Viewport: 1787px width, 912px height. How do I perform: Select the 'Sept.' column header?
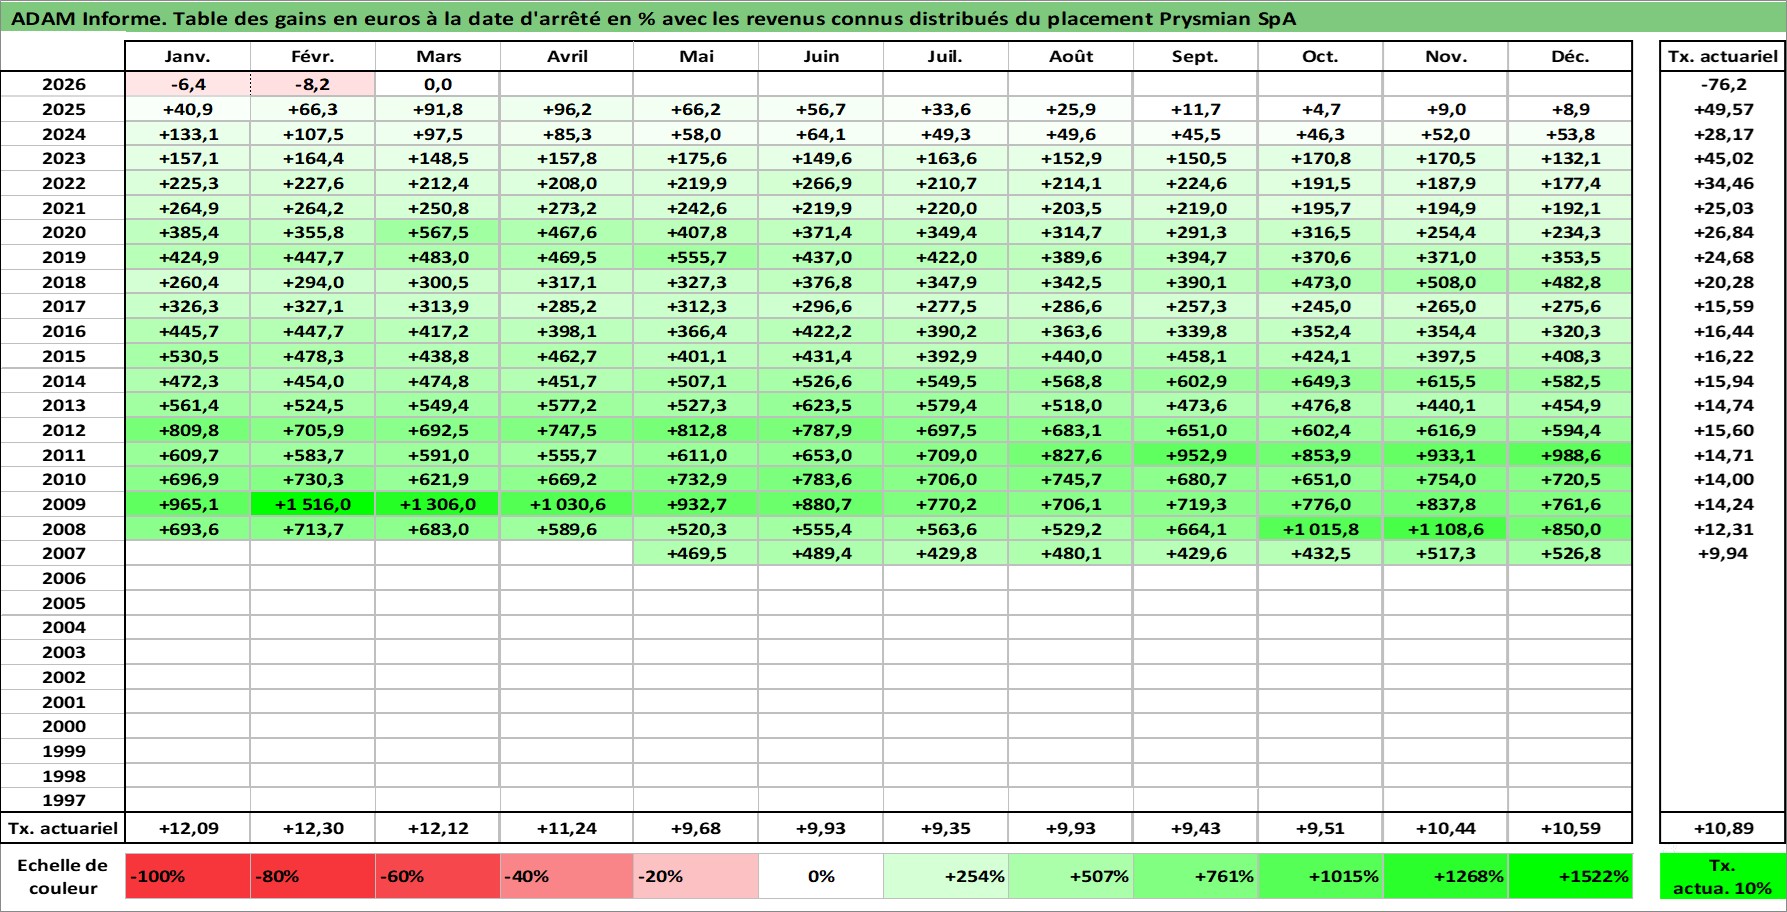coord(1196,57)
